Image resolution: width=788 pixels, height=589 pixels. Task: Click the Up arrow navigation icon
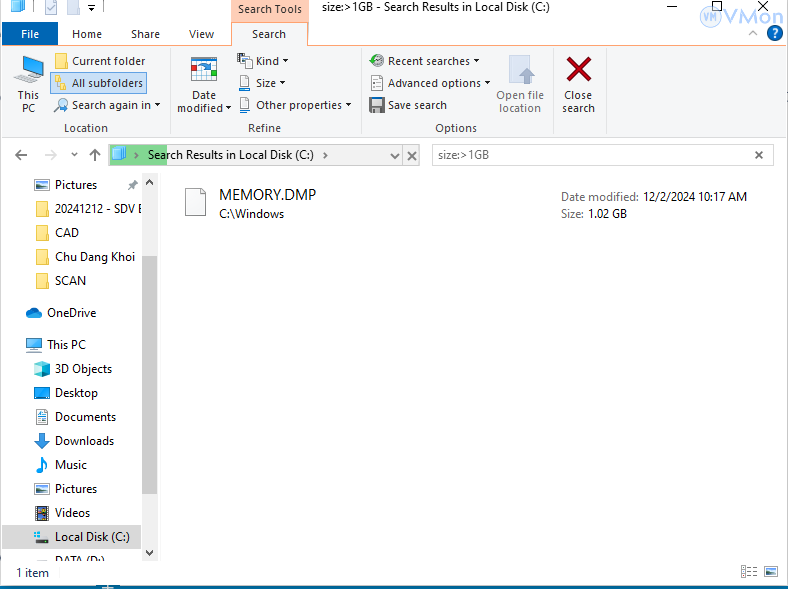click(x=95, y=155)
